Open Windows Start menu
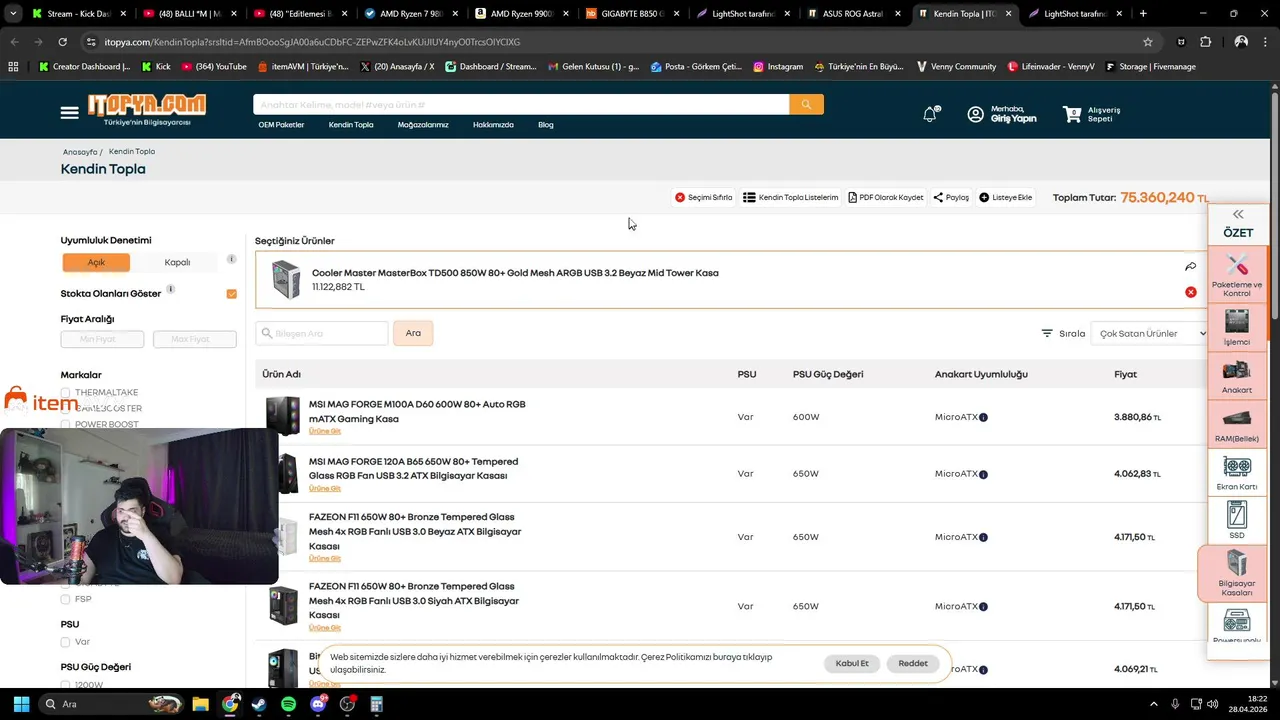Image resolution: width=1280 pixels, height=720 pixels. point(21,704)
